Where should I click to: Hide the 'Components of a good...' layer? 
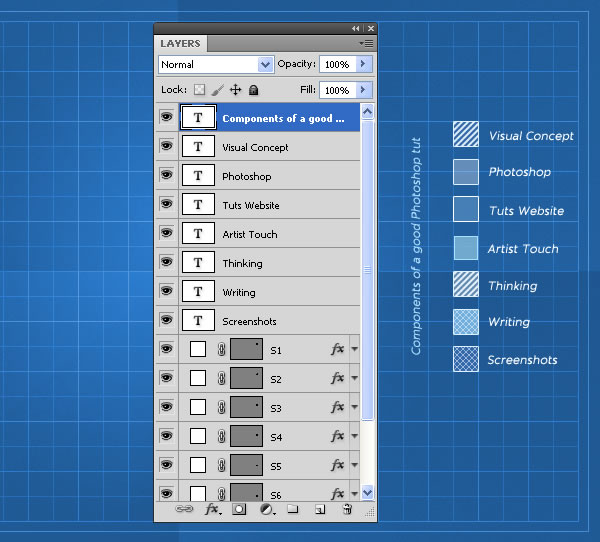pyautogui.click(x=166, y=117)
